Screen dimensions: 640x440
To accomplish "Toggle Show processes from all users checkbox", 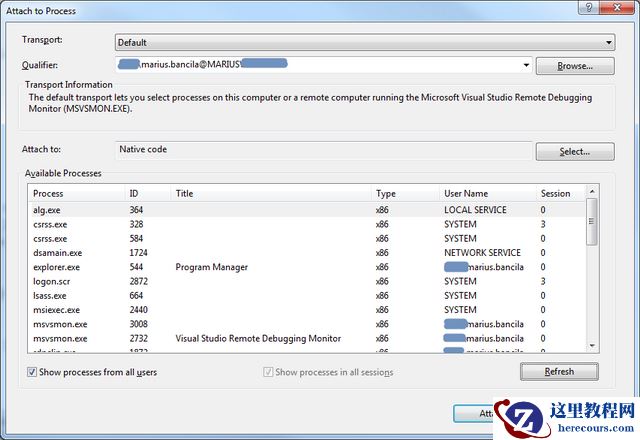I will [32, 372].
